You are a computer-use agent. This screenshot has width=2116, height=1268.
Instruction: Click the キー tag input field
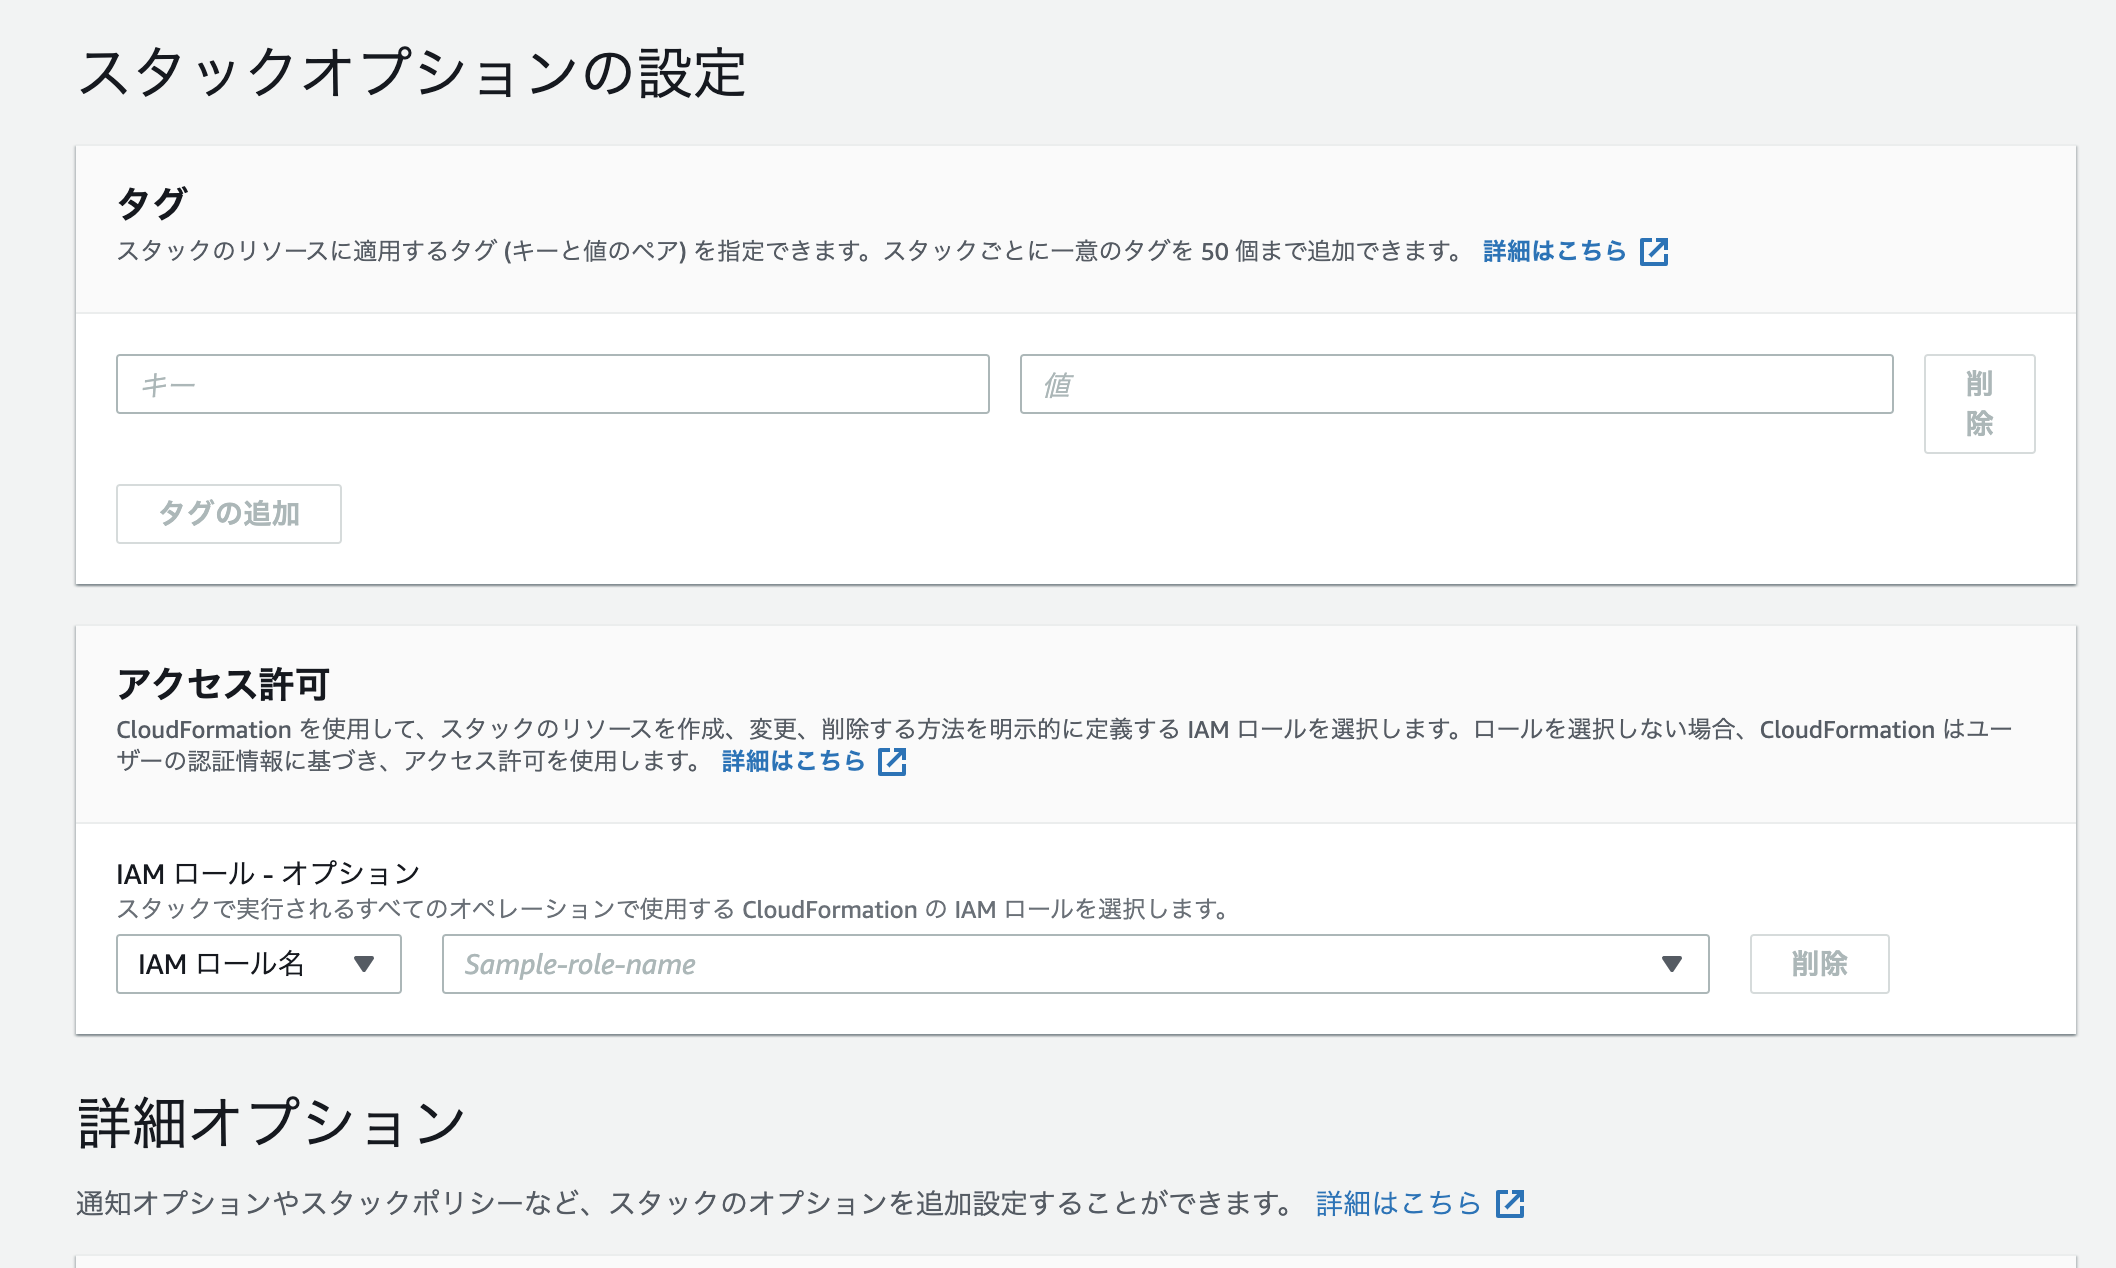552,384
